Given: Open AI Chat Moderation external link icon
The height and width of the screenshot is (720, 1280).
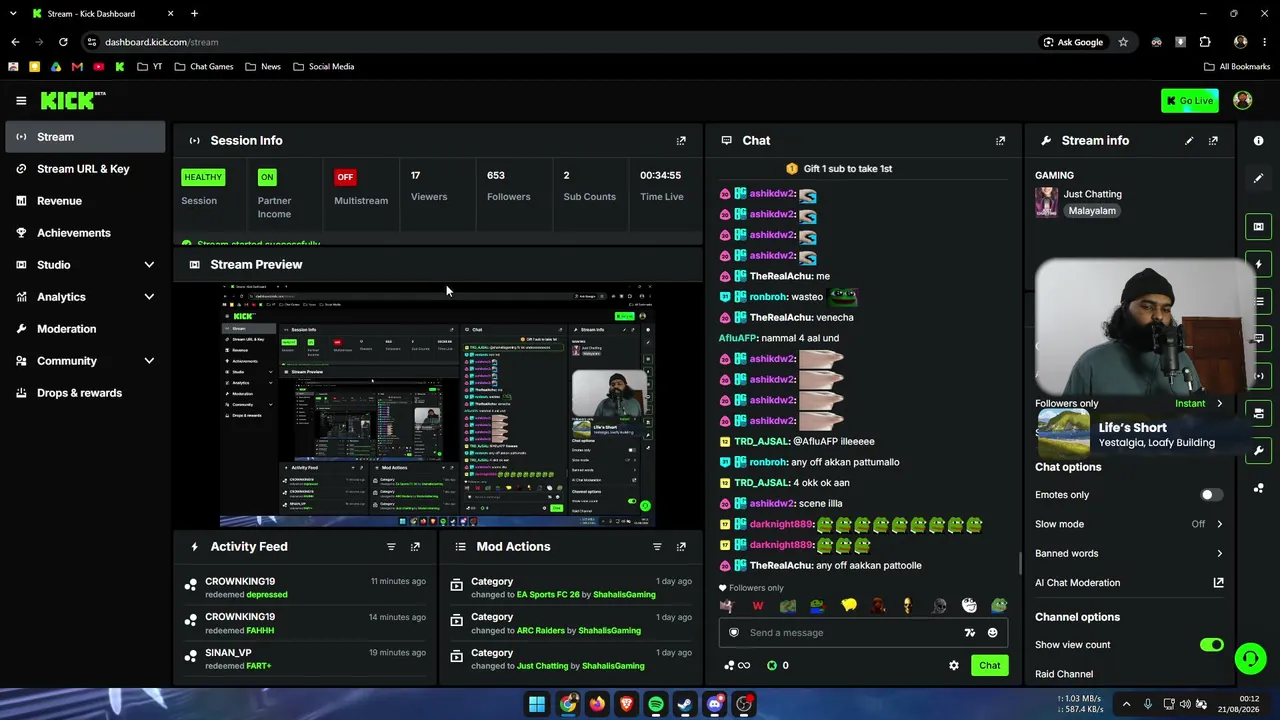Looking at the screenshot, I should 1218,583.
